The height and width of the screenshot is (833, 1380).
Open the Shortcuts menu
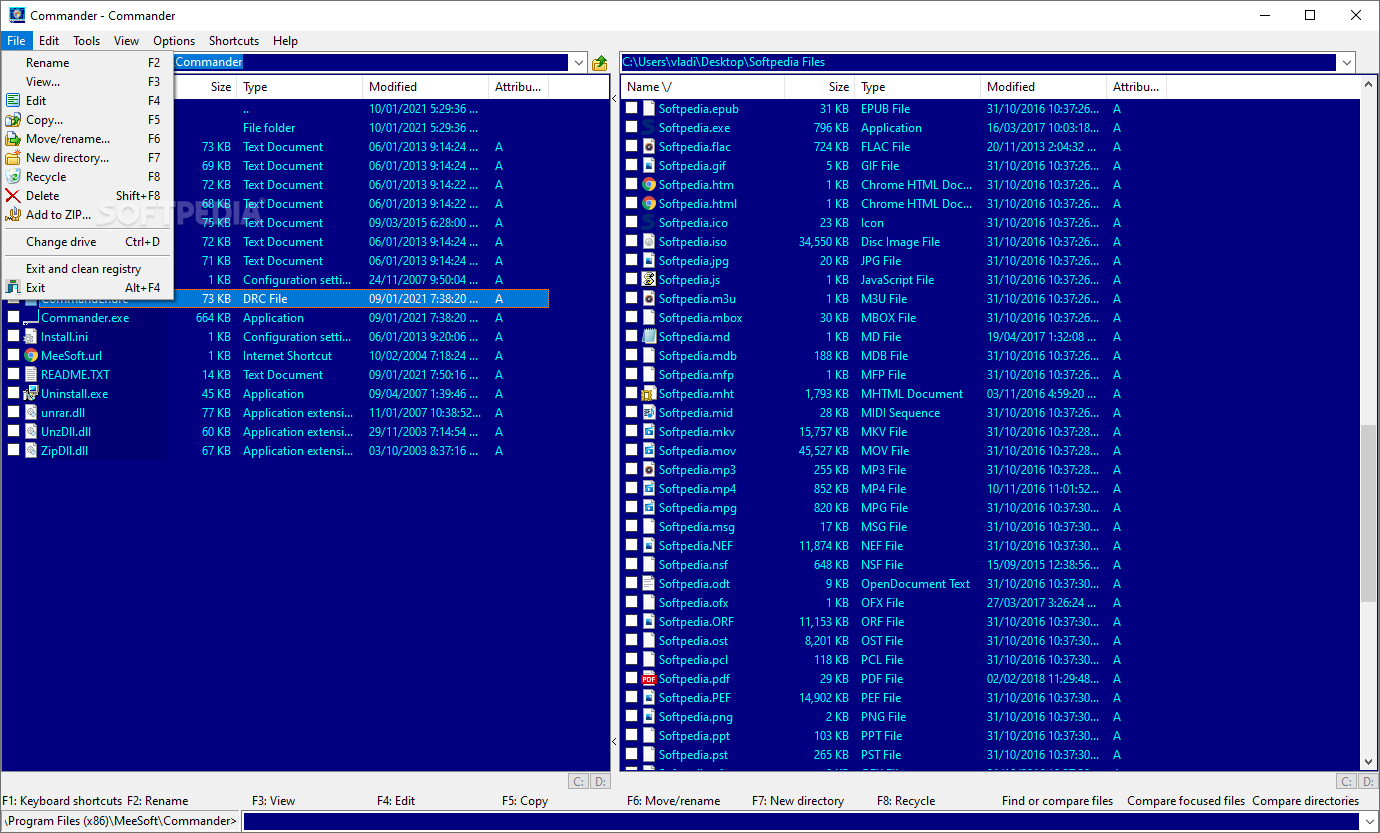point(234,41)
